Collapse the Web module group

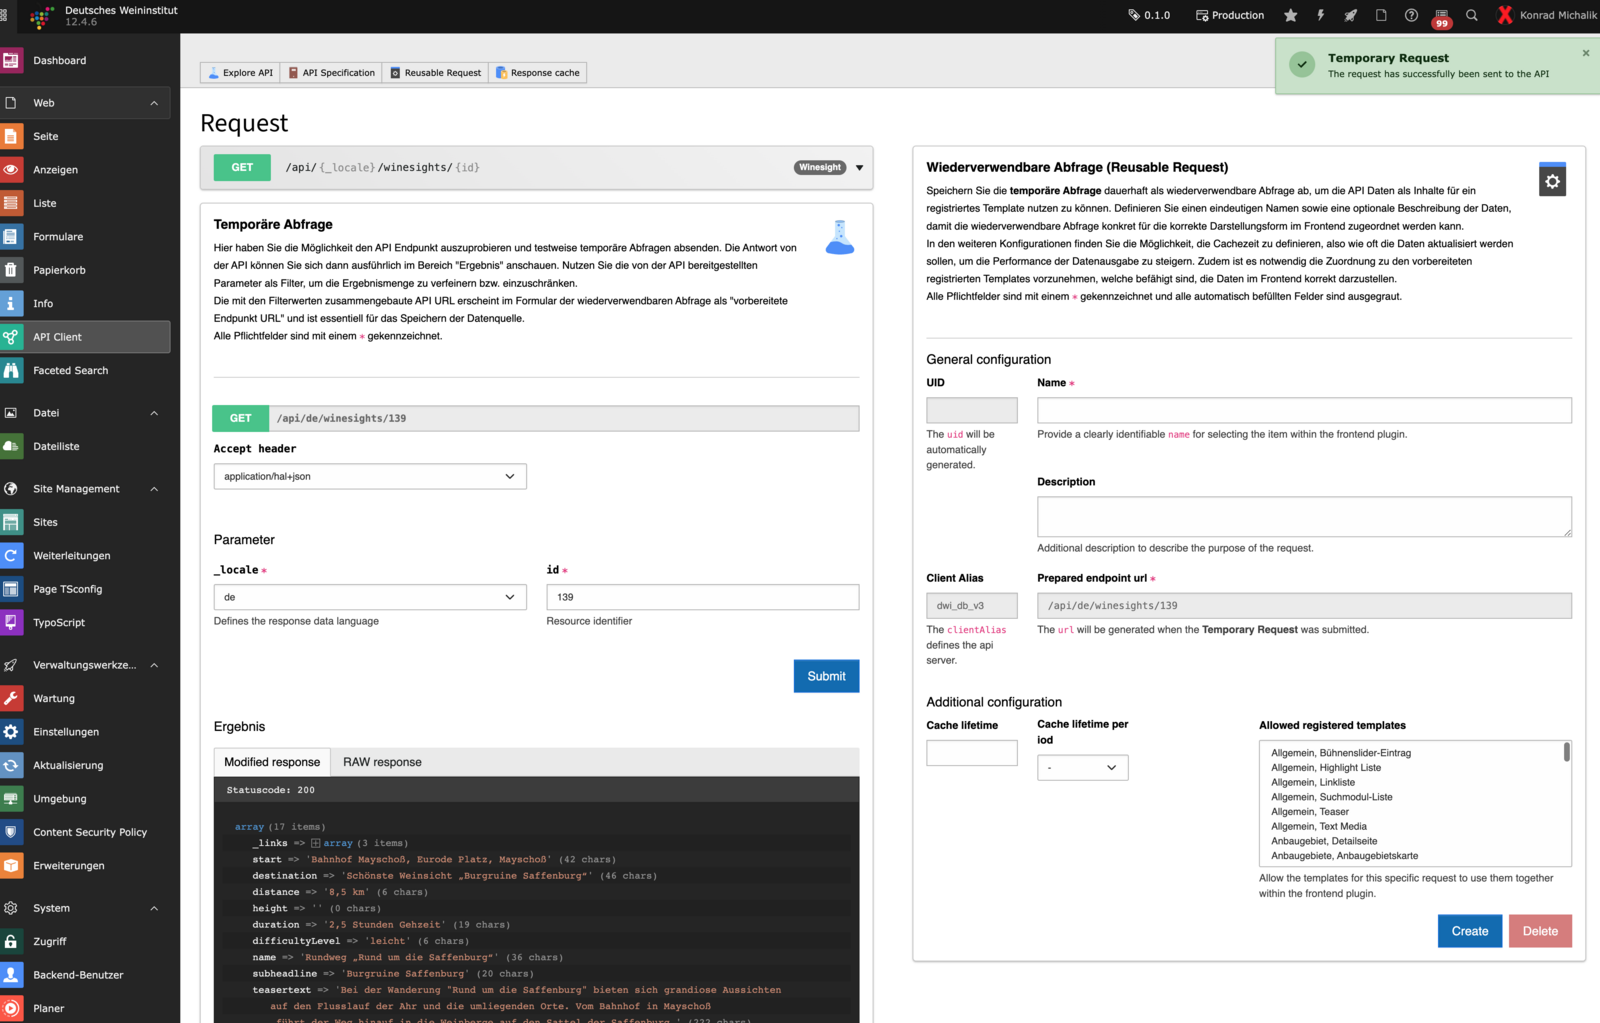point(154,103)
